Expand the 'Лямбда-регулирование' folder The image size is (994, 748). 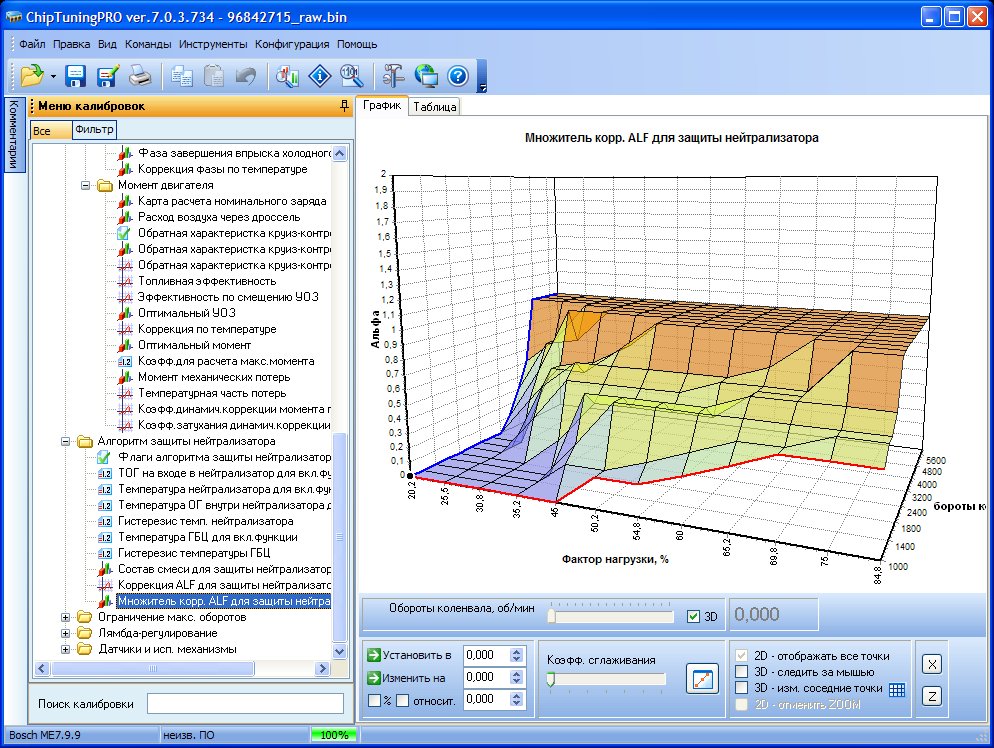(67, 633)
